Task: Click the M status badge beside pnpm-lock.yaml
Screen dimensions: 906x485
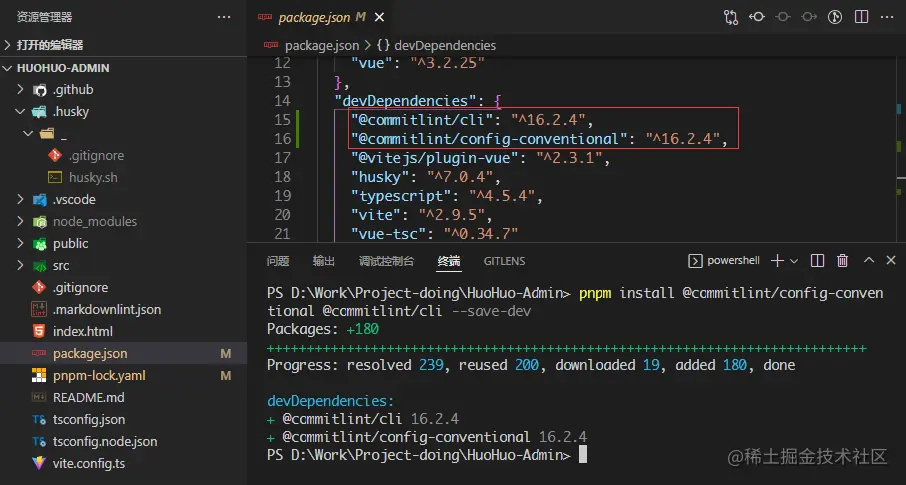Action: [226, 375]
